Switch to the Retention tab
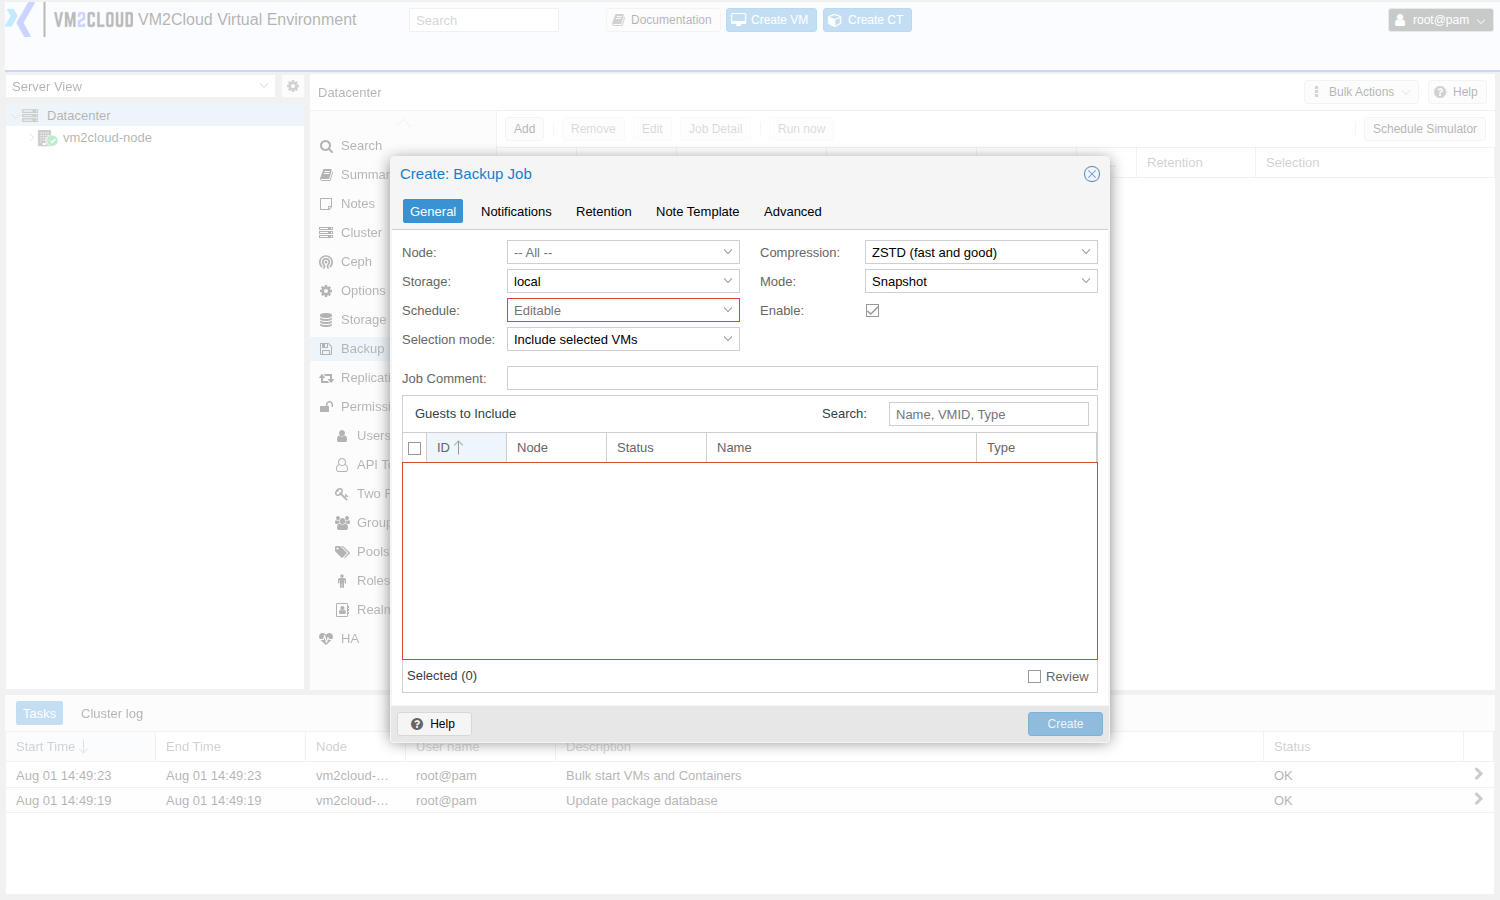This screenshot has width=1500, height=900. coord(604,212)
